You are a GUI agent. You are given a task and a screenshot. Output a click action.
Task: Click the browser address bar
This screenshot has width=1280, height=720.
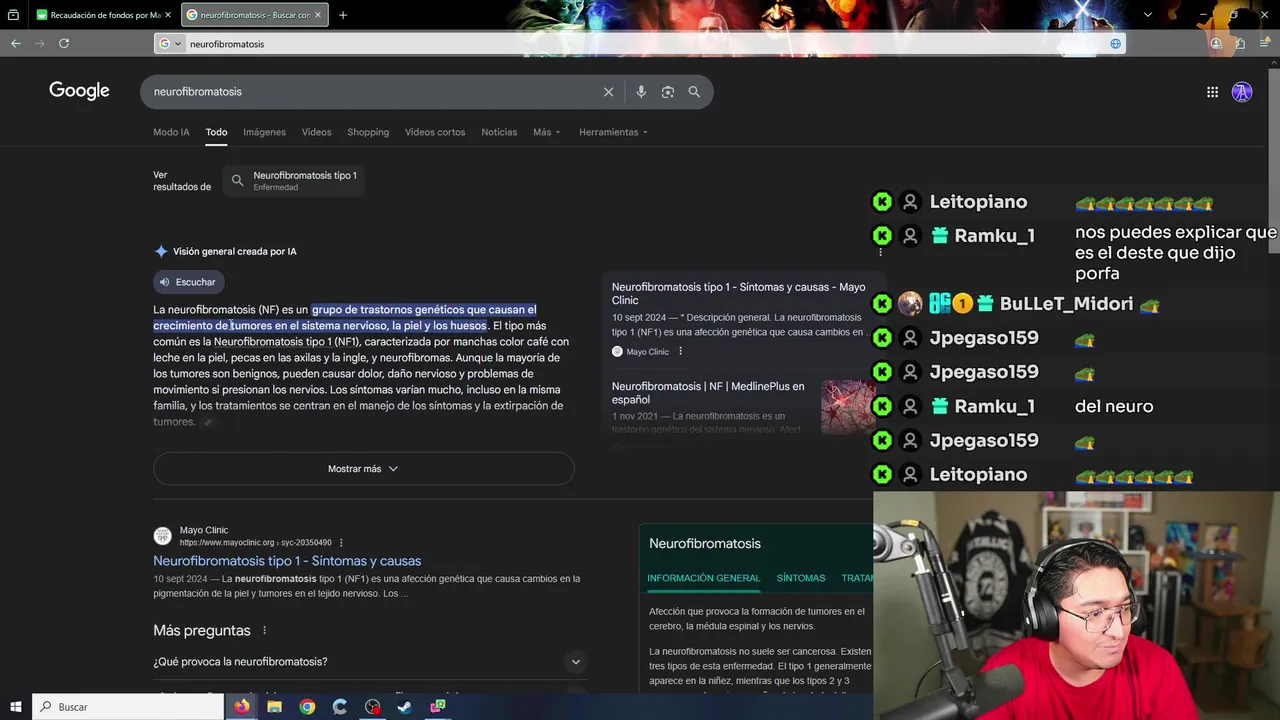[640, 43]
